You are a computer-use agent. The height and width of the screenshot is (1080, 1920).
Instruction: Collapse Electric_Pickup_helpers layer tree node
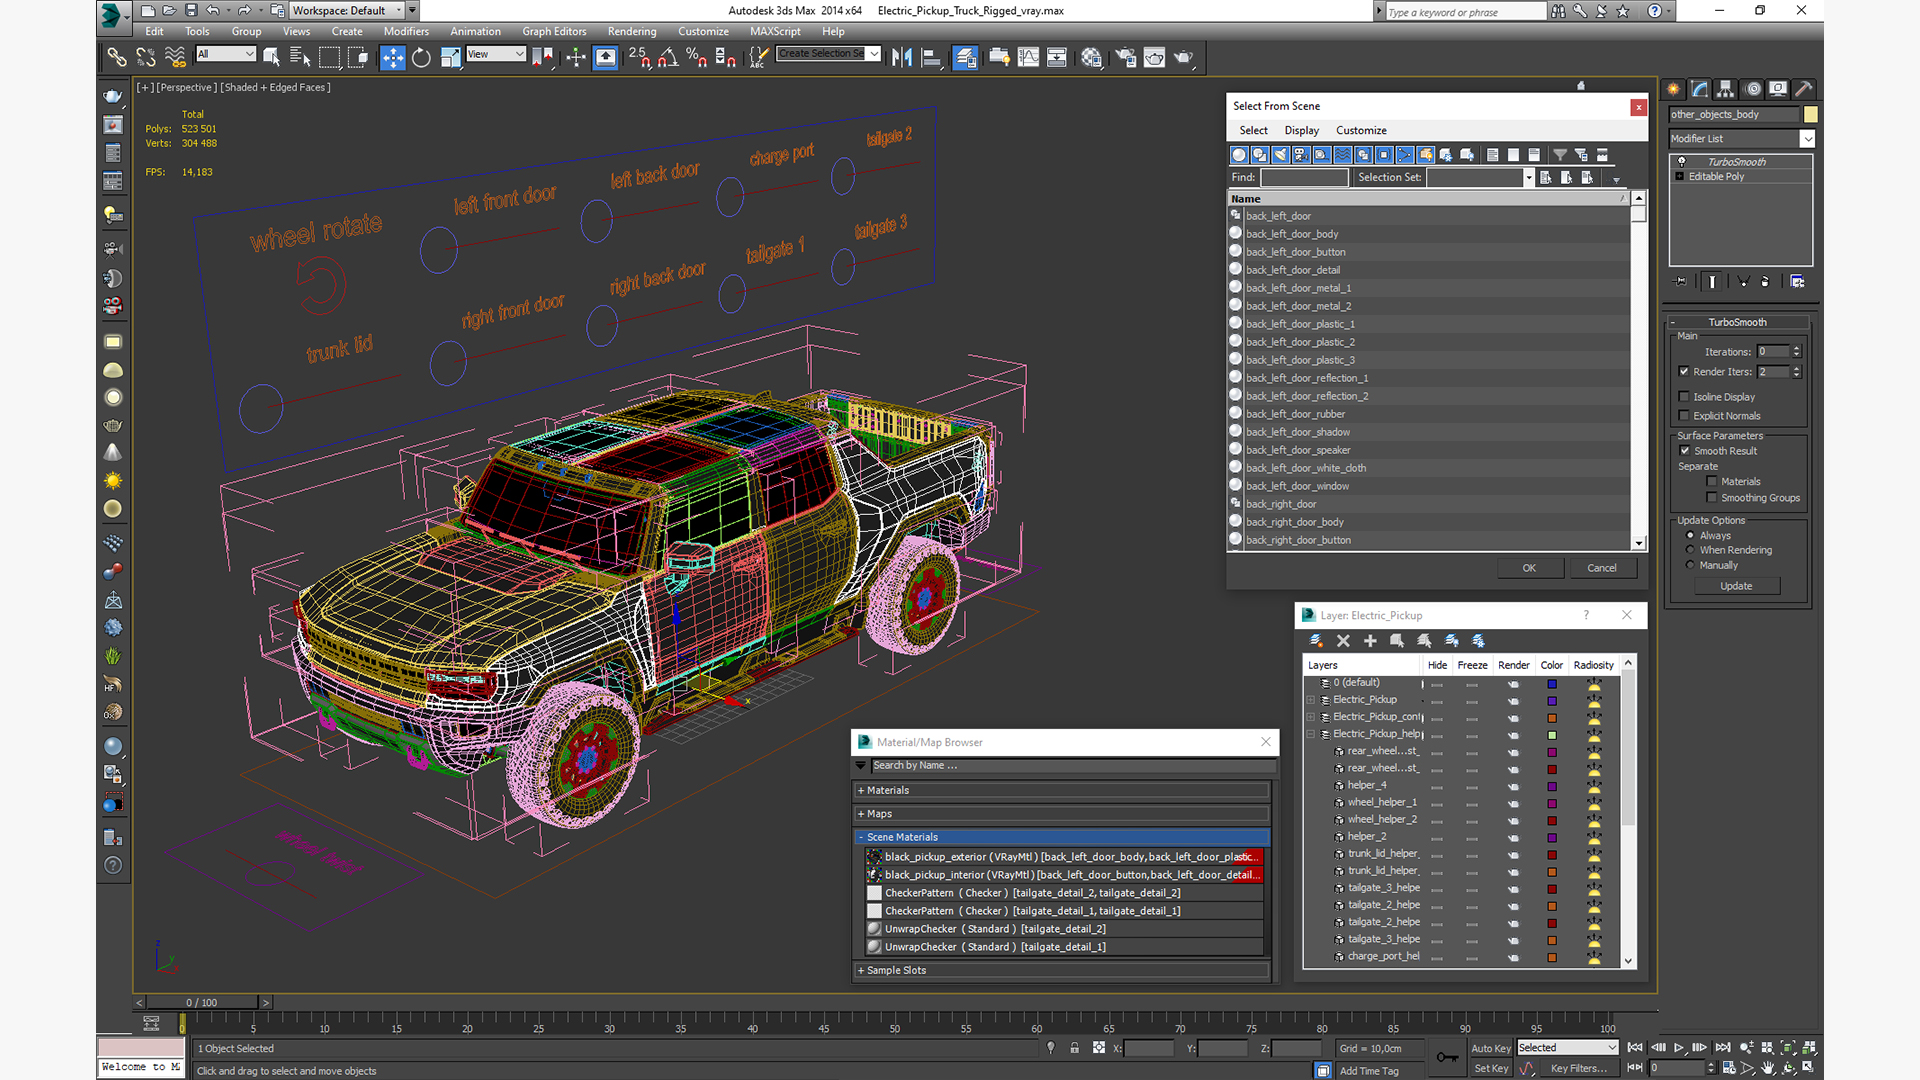[1311, 734]
